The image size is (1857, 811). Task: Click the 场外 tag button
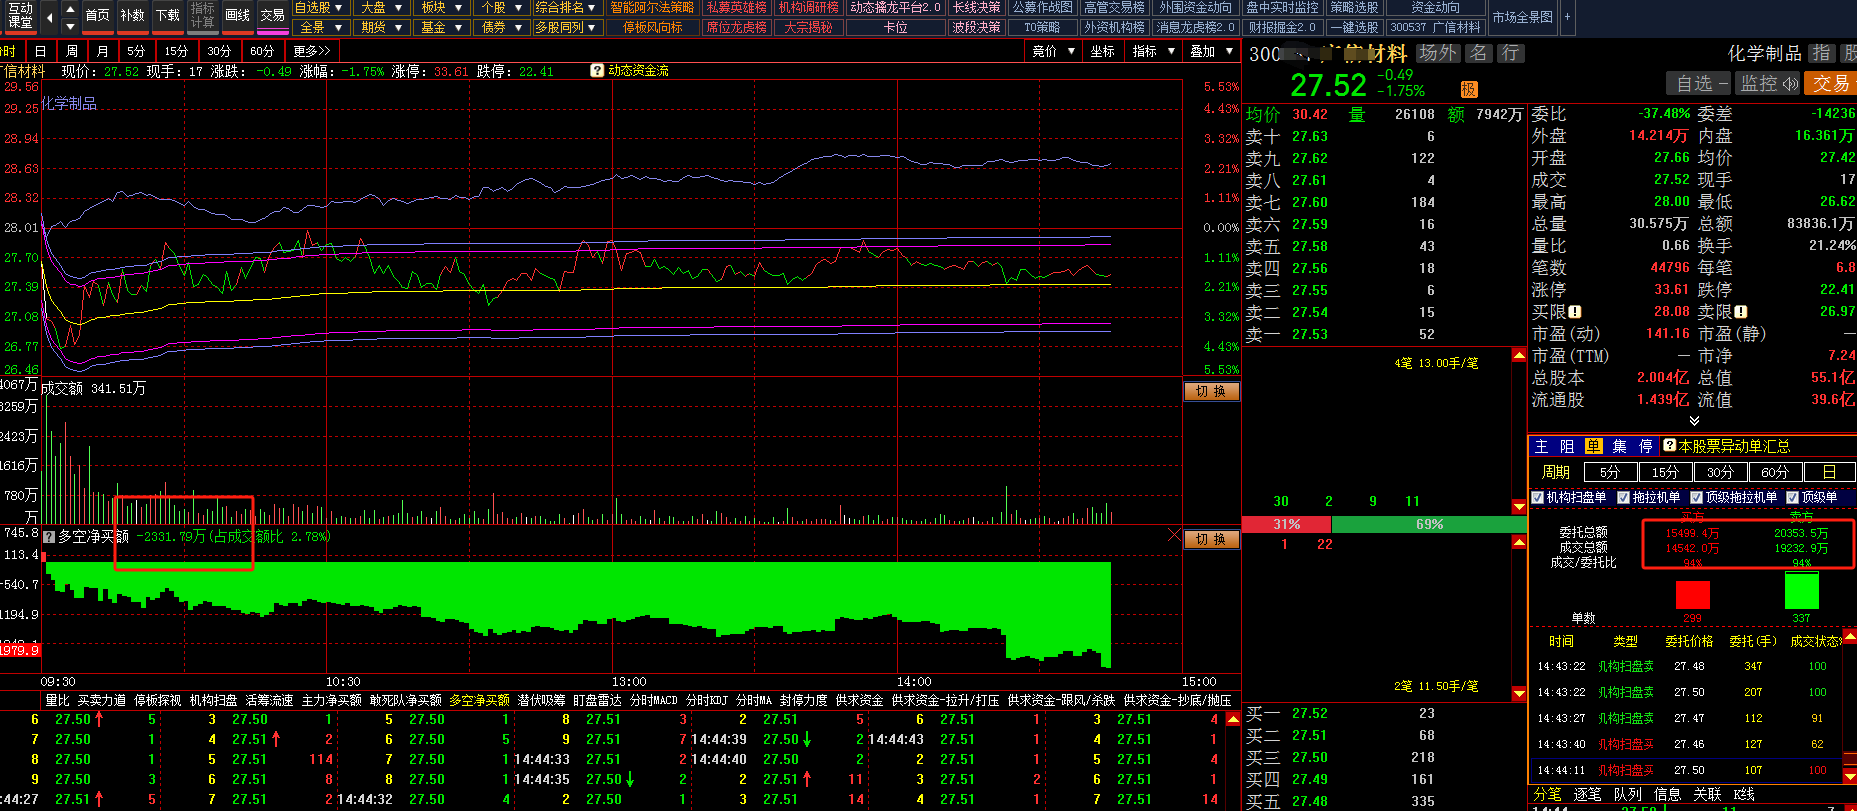[x=1438, y=53]
